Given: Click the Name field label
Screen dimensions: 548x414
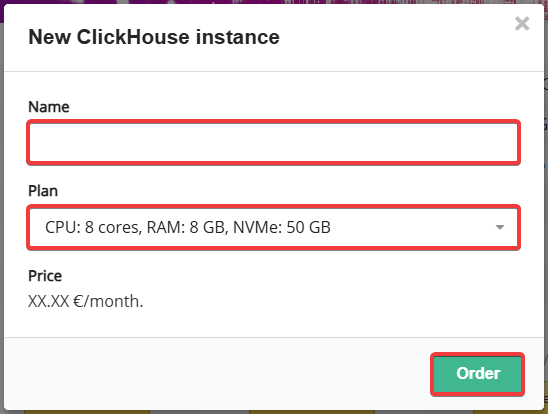Looking at the screenshot, I should pyautogui.click(x=49, y=107).
